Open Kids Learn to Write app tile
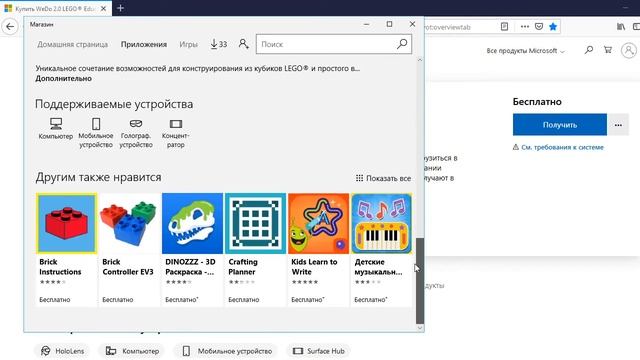Screen dimensions: 640x360 (318, 249)
